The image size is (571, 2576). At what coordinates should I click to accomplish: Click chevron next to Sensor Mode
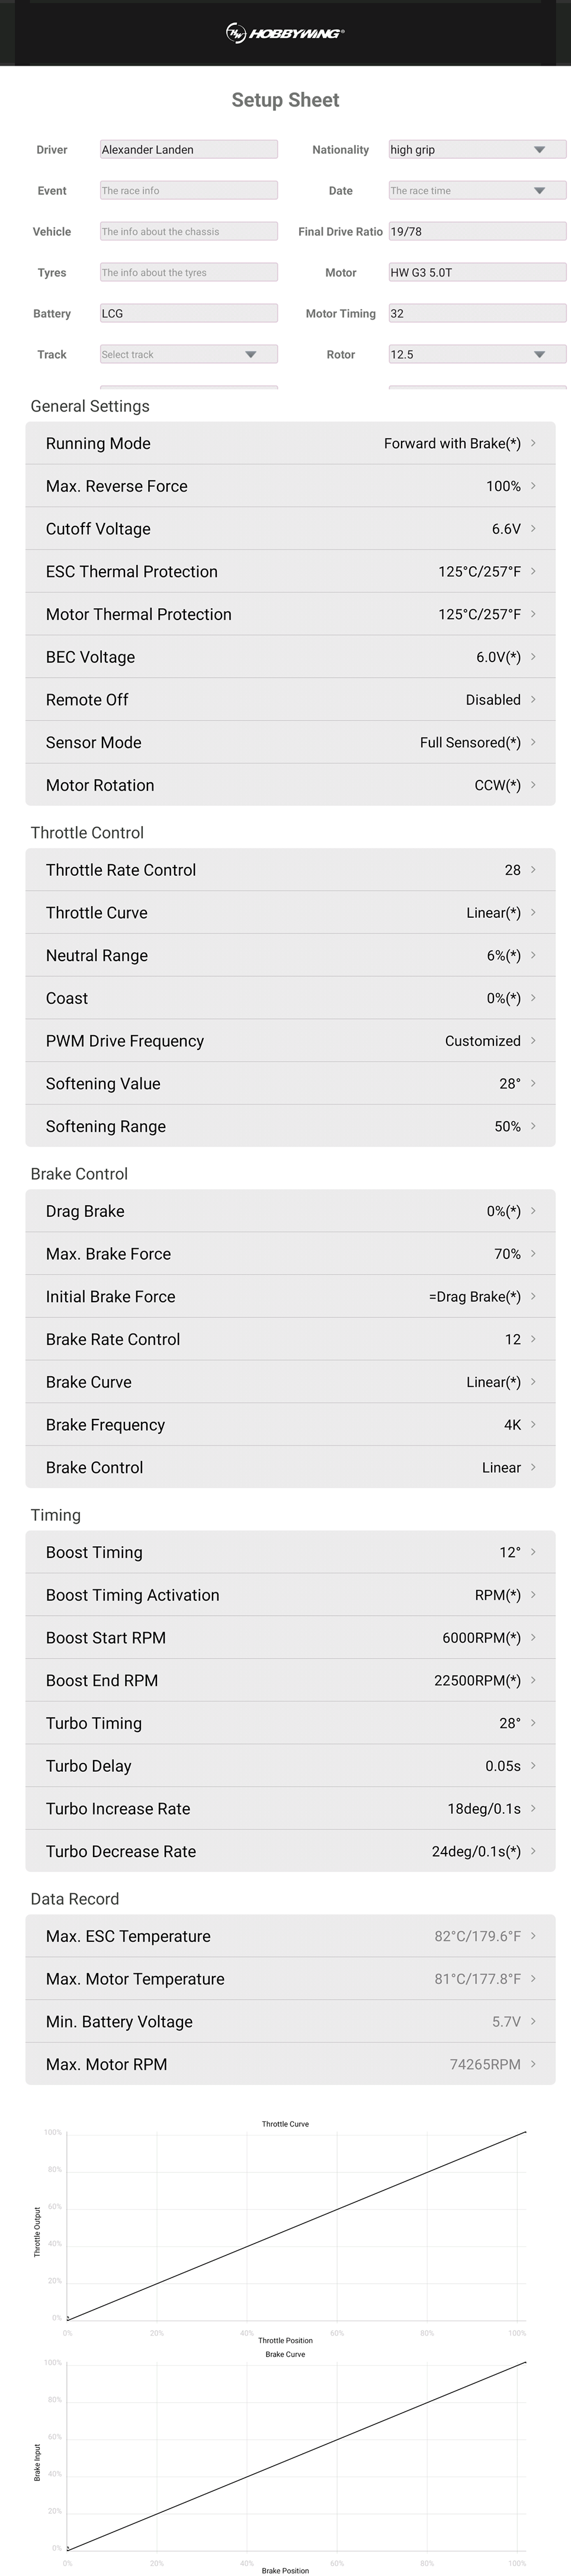533,742
